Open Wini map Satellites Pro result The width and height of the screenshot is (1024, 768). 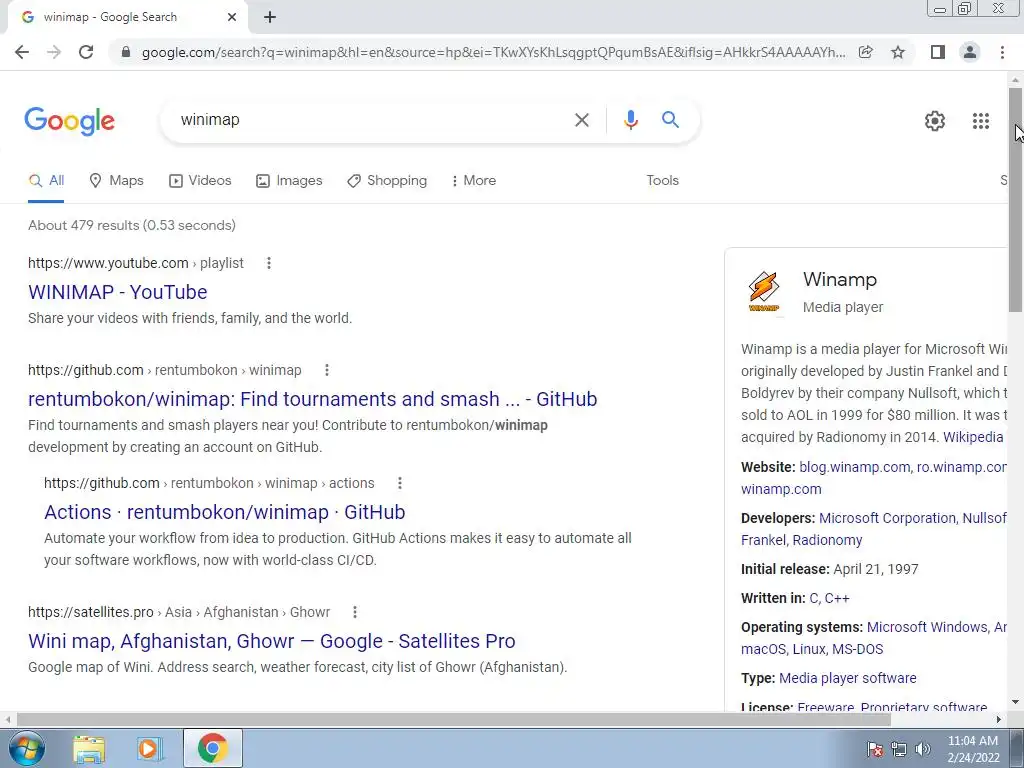pyautogui.click(x=272, y=641)
